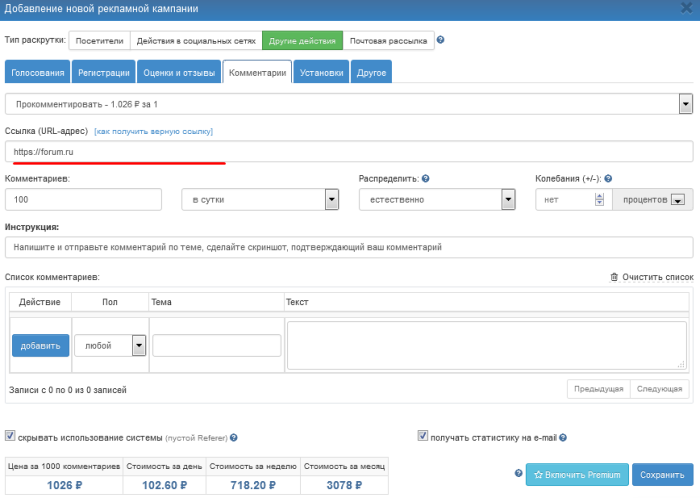Select Посетители campaign type
This screenshot has height=498, width=700.
tap(98, 41)
